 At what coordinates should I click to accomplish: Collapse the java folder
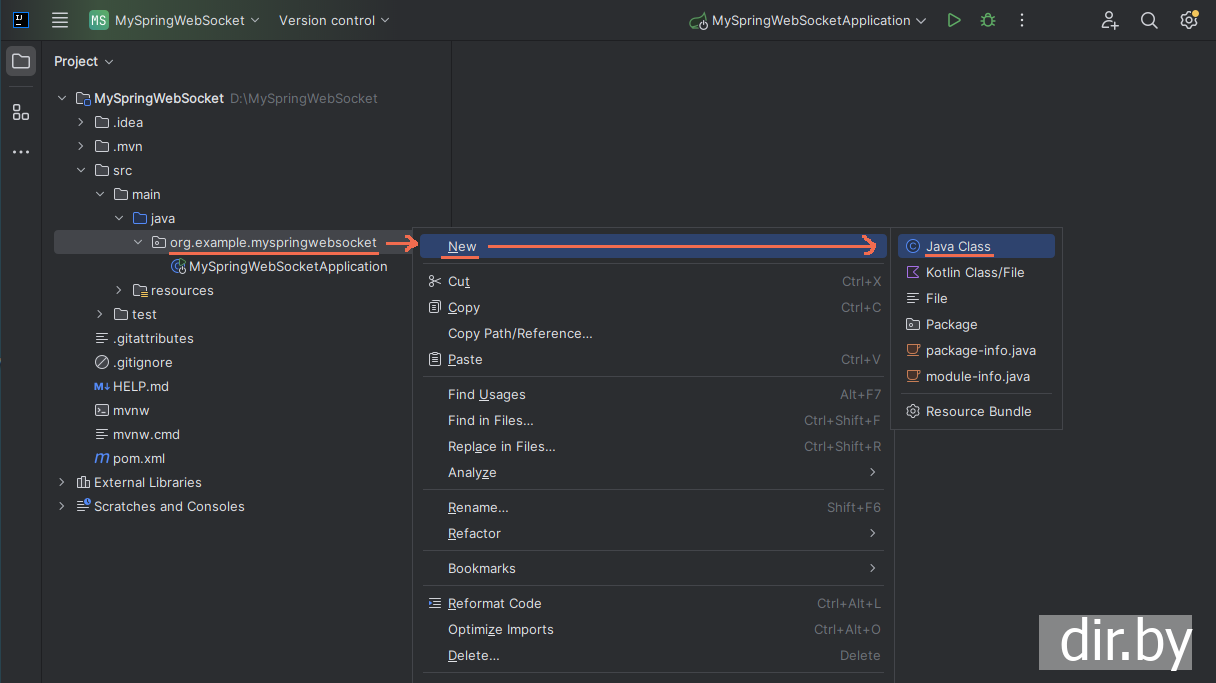click(x=119, y=218)
